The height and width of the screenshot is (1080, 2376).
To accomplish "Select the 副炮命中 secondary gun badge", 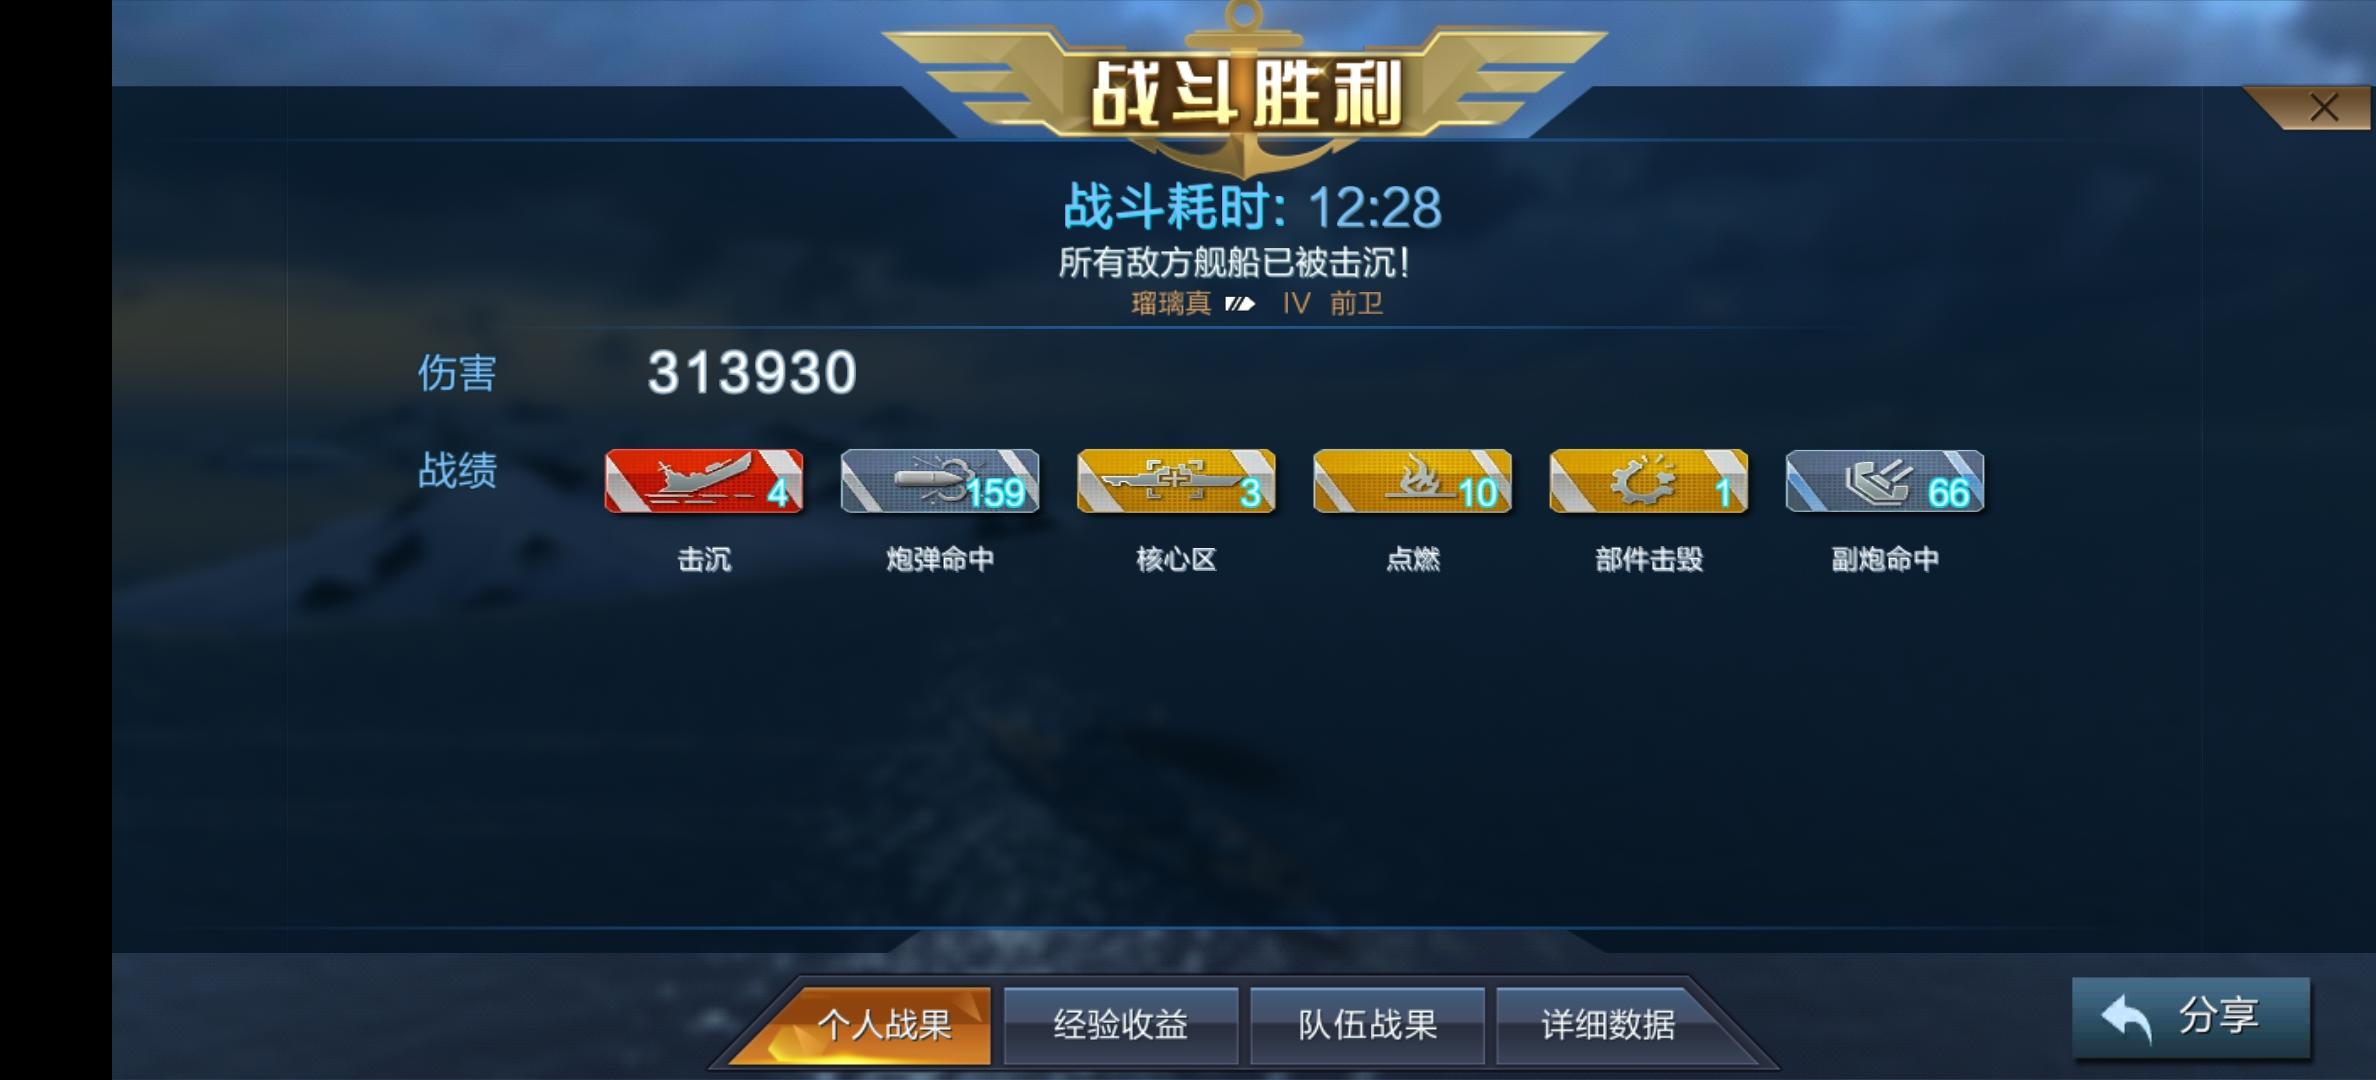I will pyautogui.click(x=1885, y=481).
